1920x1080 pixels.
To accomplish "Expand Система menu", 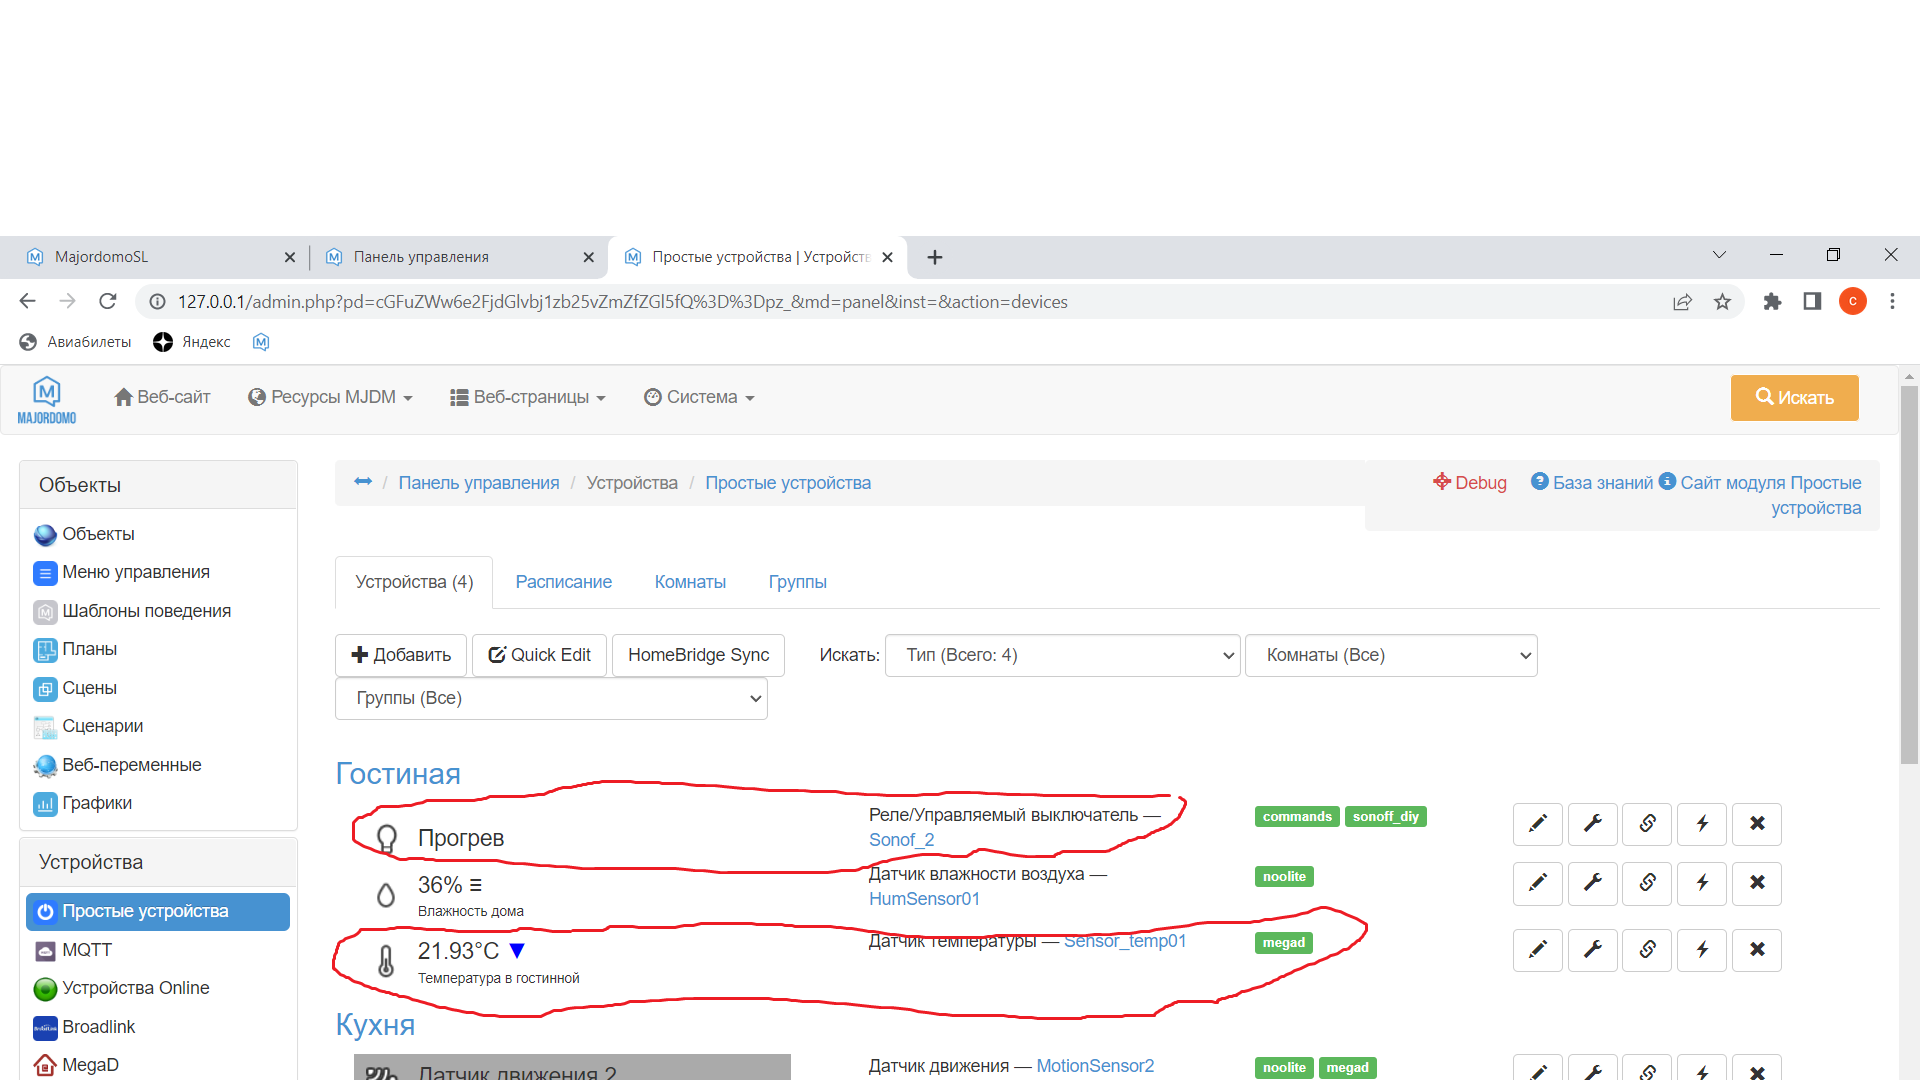I will pos(699,397).
